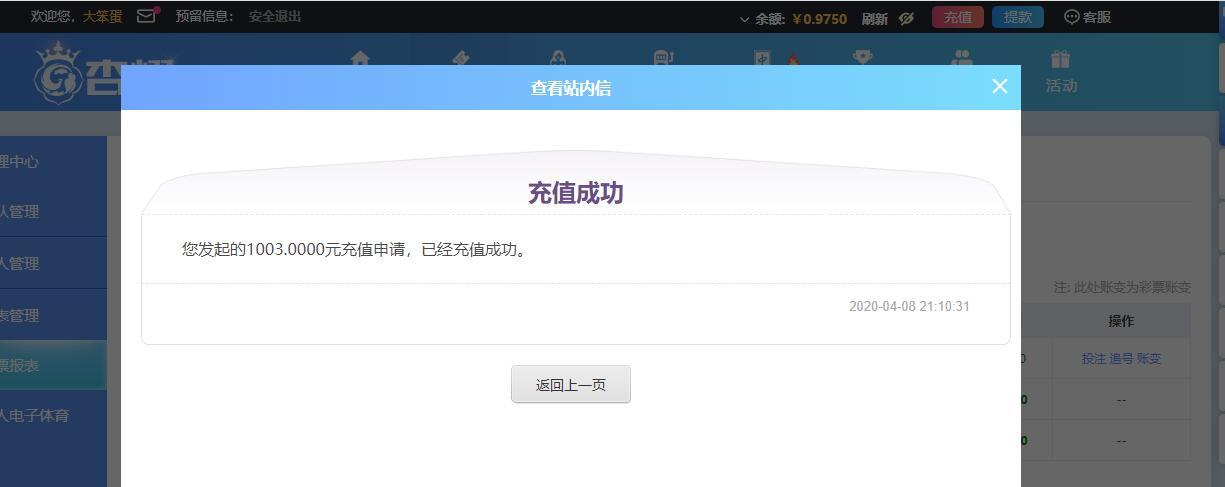Click the site crown logo

pos(59,73)
